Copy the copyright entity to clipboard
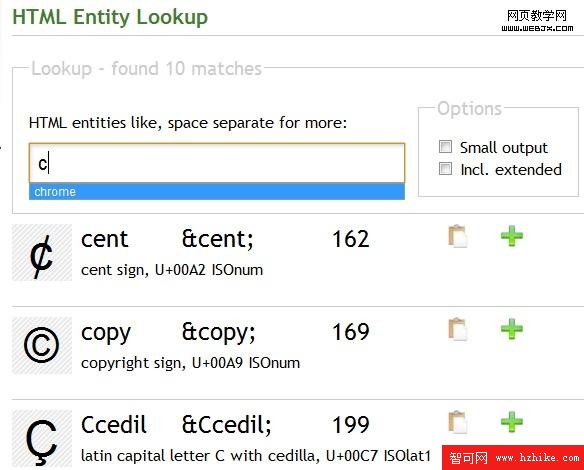Viewport: 584px width, 470px height. [x=458, y=329]
